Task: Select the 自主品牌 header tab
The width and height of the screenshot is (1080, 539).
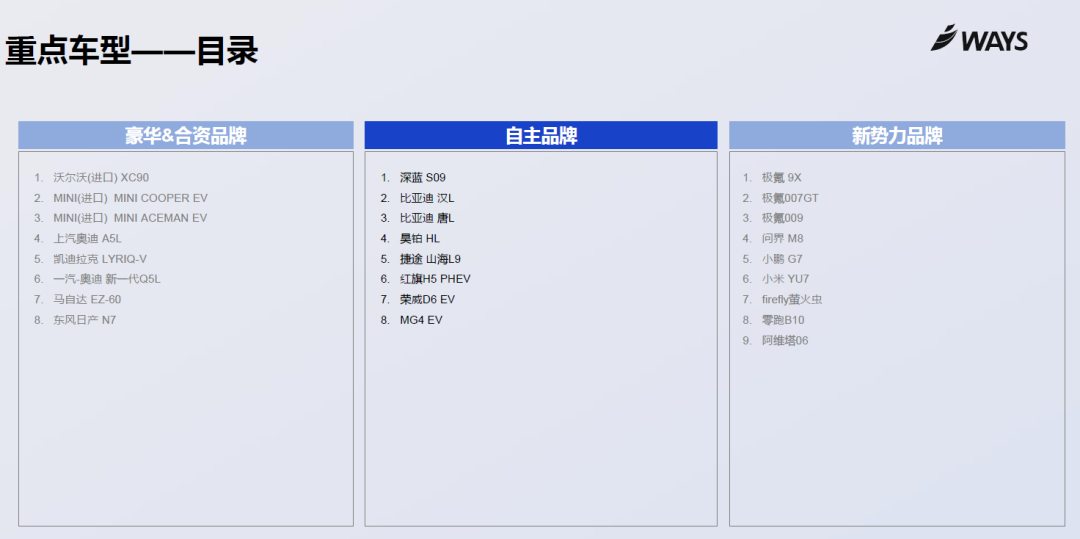Action: click(x=541, y=136)
